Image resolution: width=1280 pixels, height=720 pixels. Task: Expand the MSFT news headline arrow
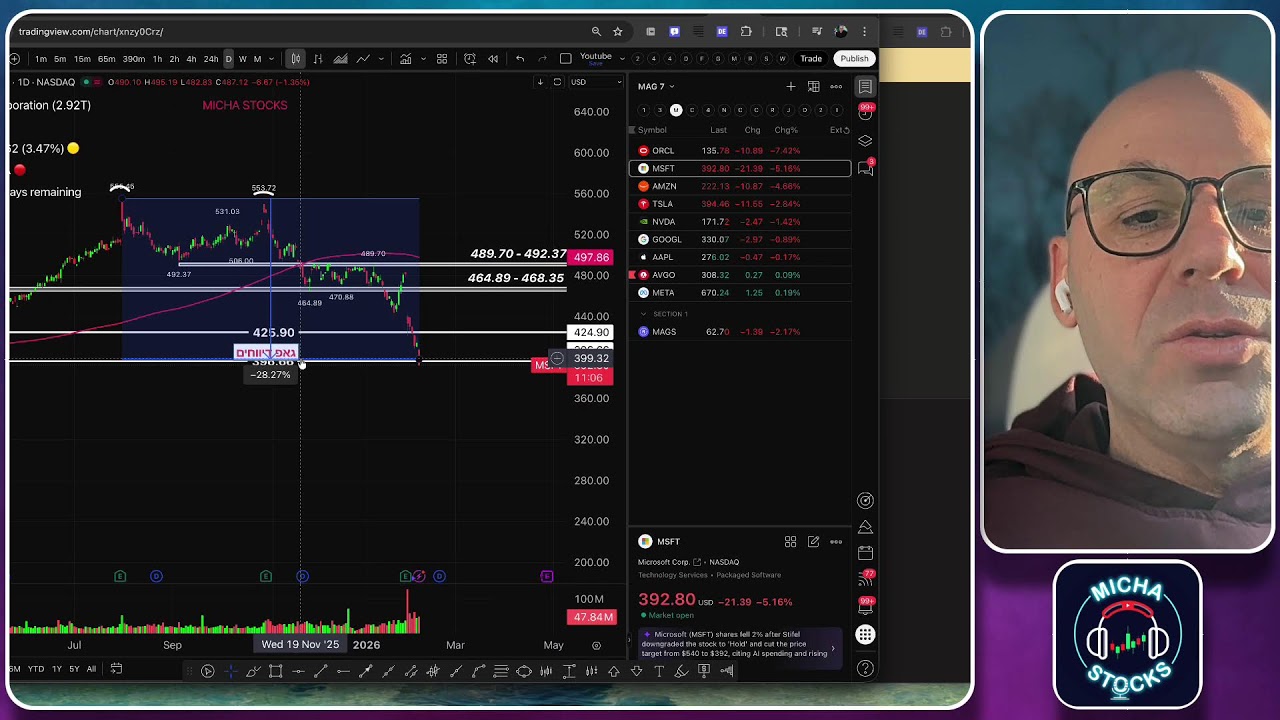click(833, 648)
